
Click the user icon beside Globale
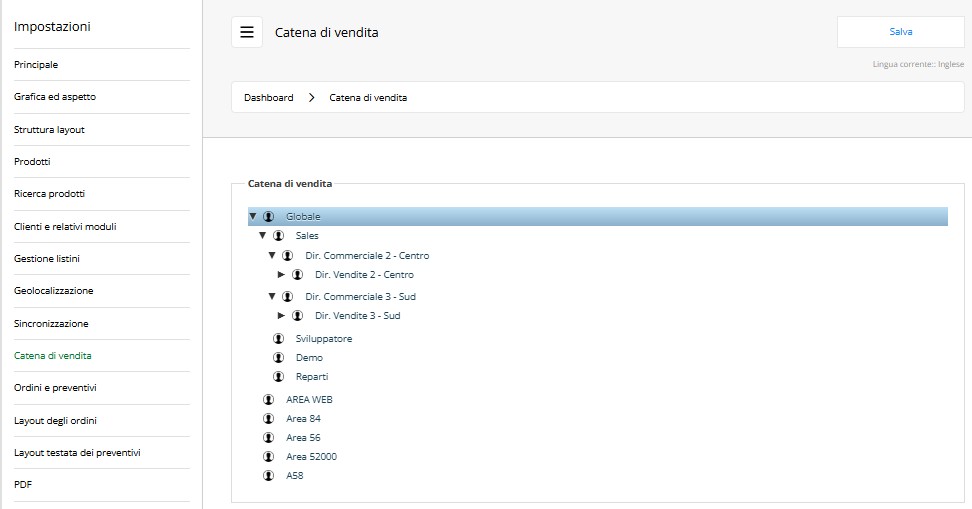click(x=268, y=216)
